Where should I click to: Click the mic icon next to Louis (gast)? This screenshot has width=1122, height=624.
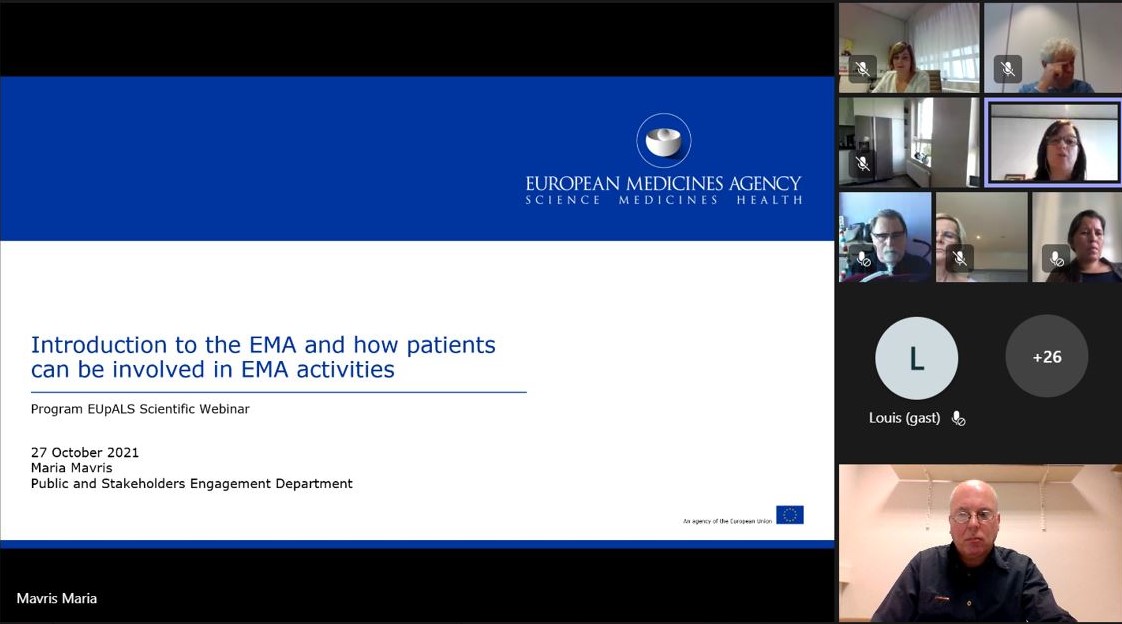click(x=958, y=418)
